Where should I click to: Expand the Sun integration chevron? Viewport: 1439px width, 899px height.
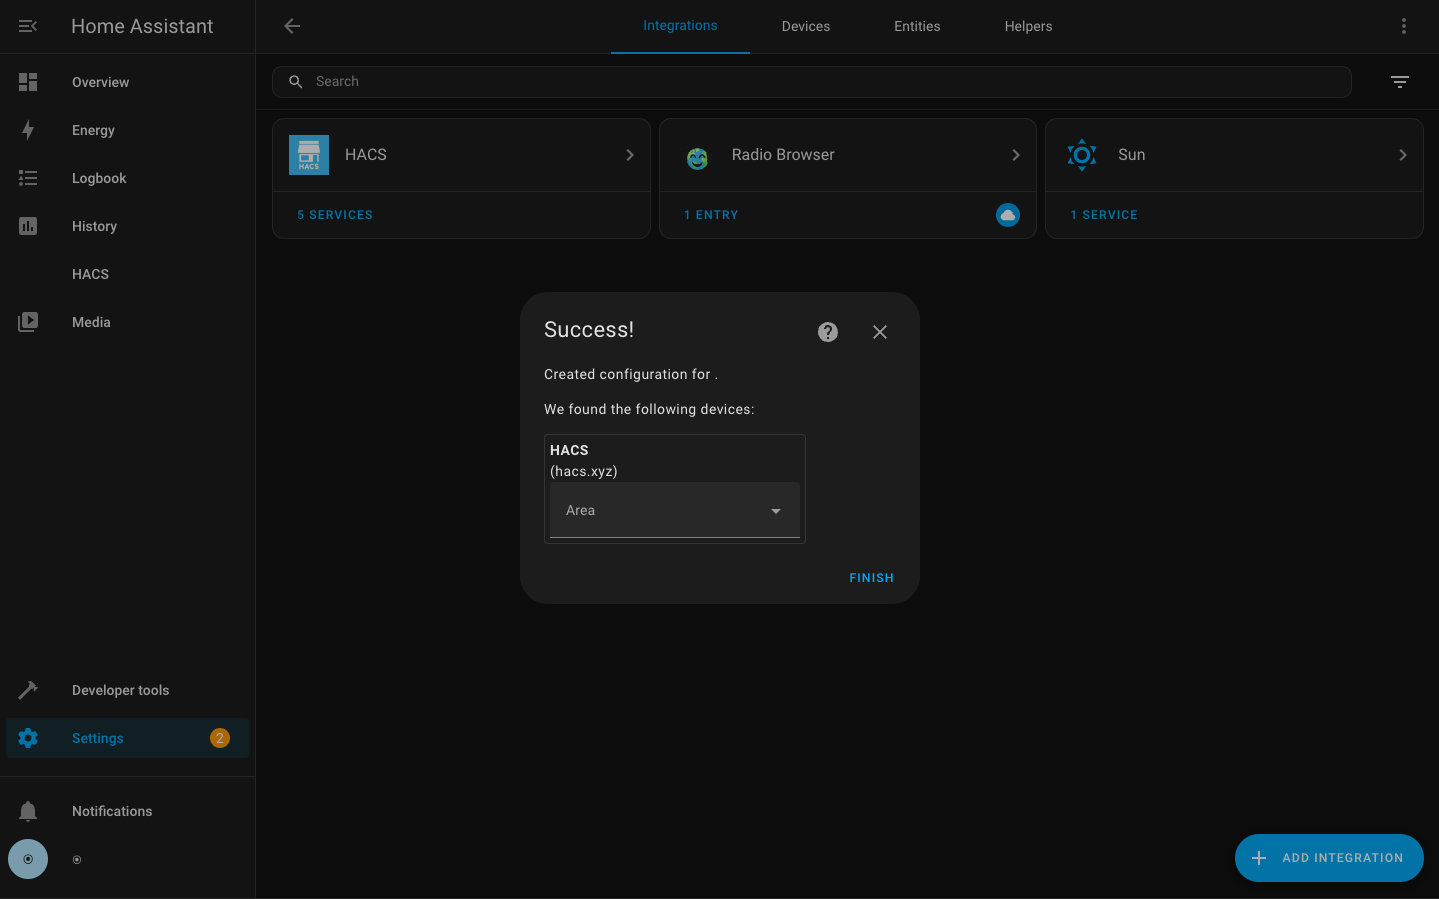point(1402,155)
